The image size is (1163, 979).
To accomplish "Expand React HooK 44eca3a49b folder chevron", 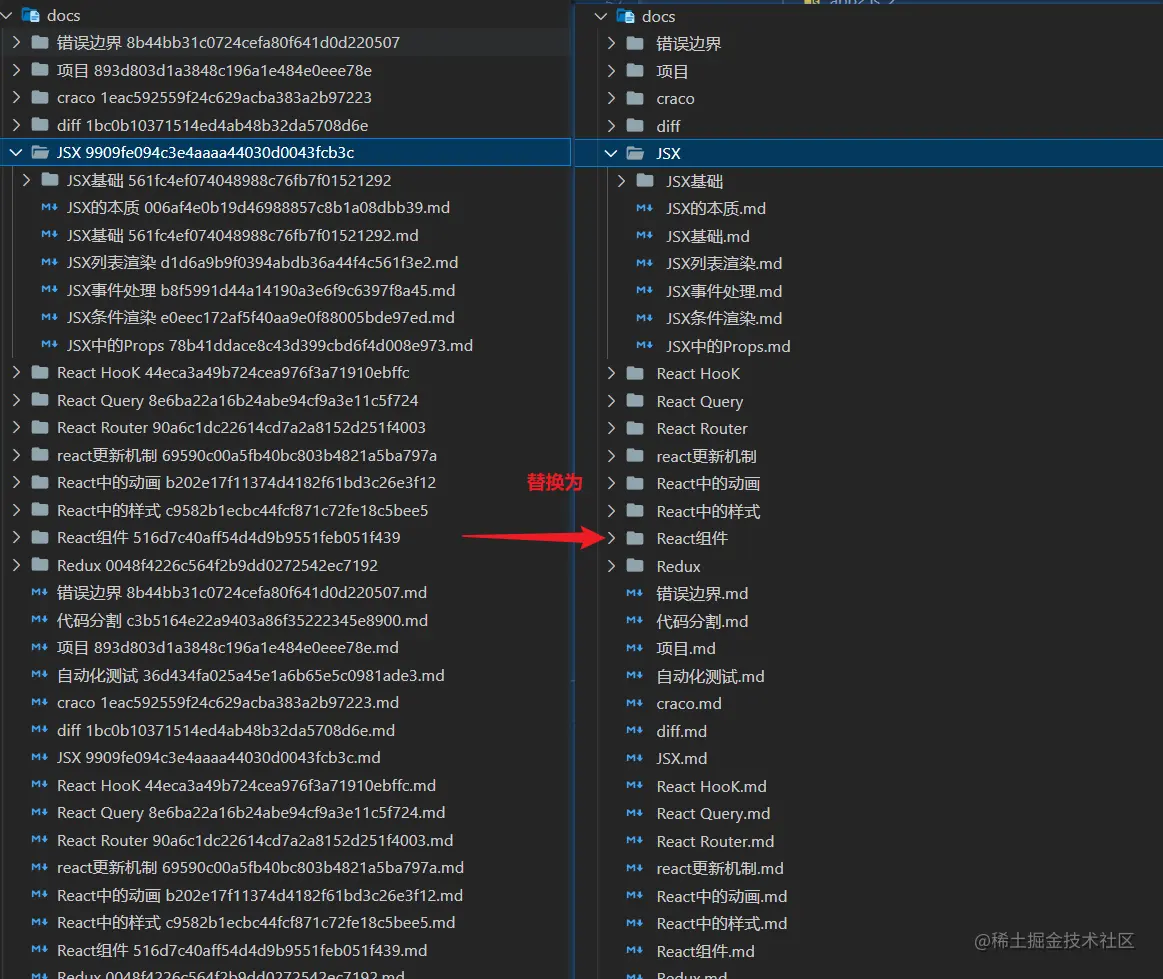I will [16, 372].
